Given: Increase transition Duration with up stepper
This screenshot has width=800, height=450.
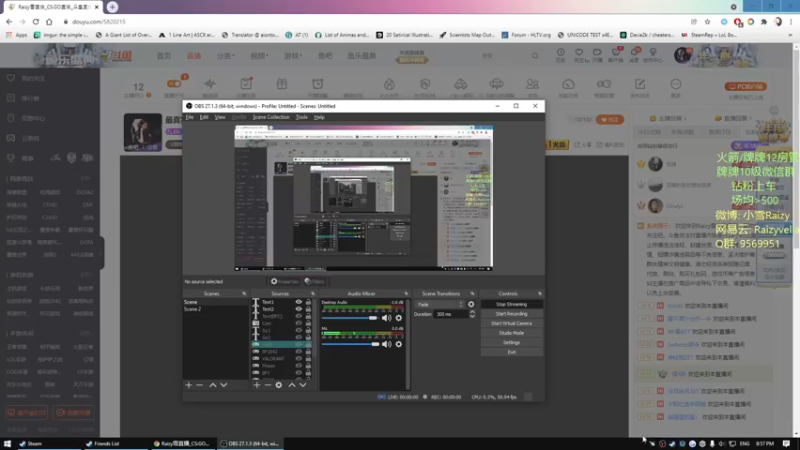Looking at the screenshot, I should [472, 312].
